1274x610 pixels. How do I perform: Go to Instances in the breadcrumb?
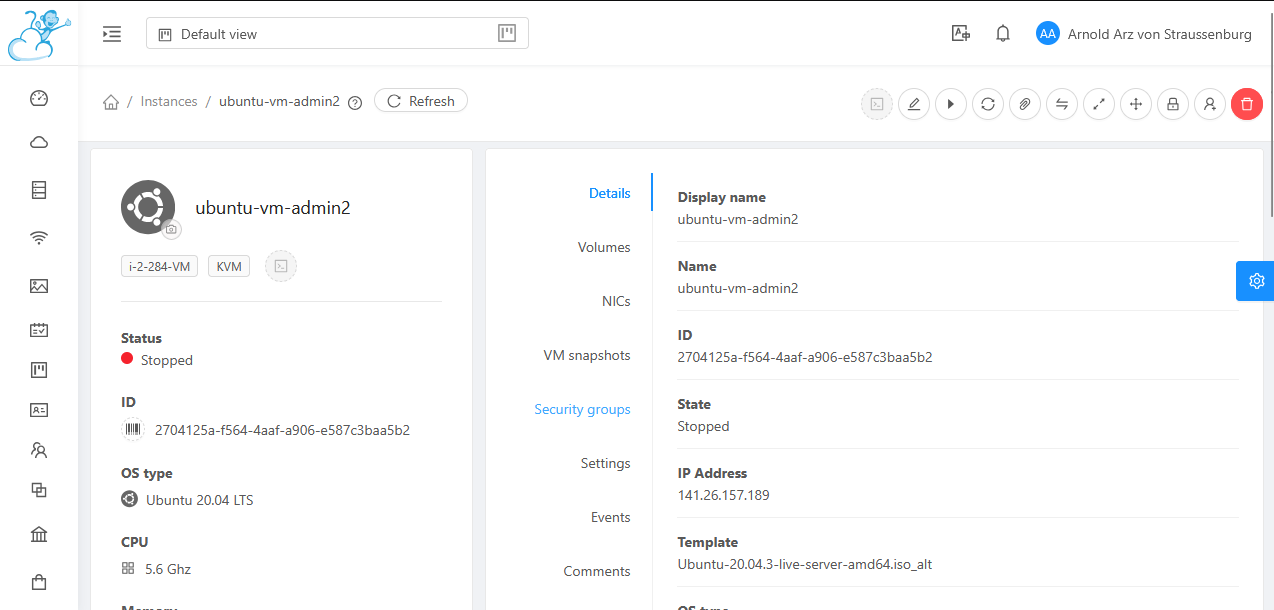169,101
